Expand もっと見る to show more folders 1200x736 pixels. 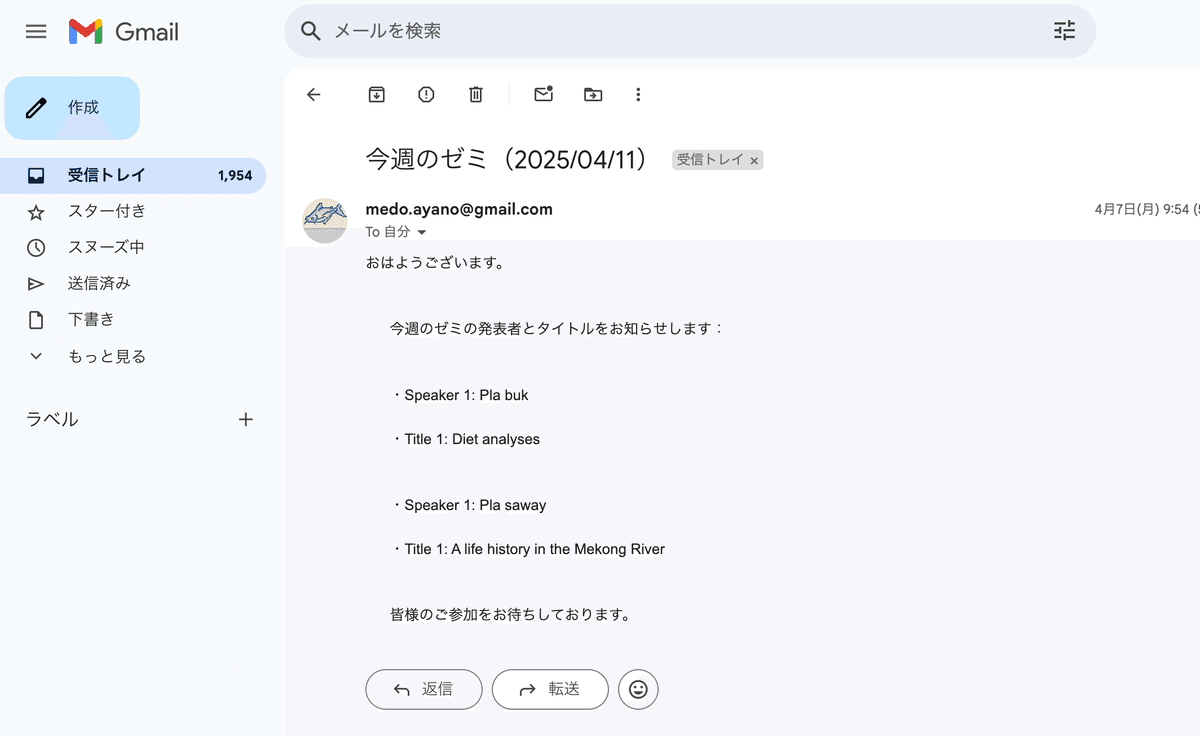click(107, 355)
